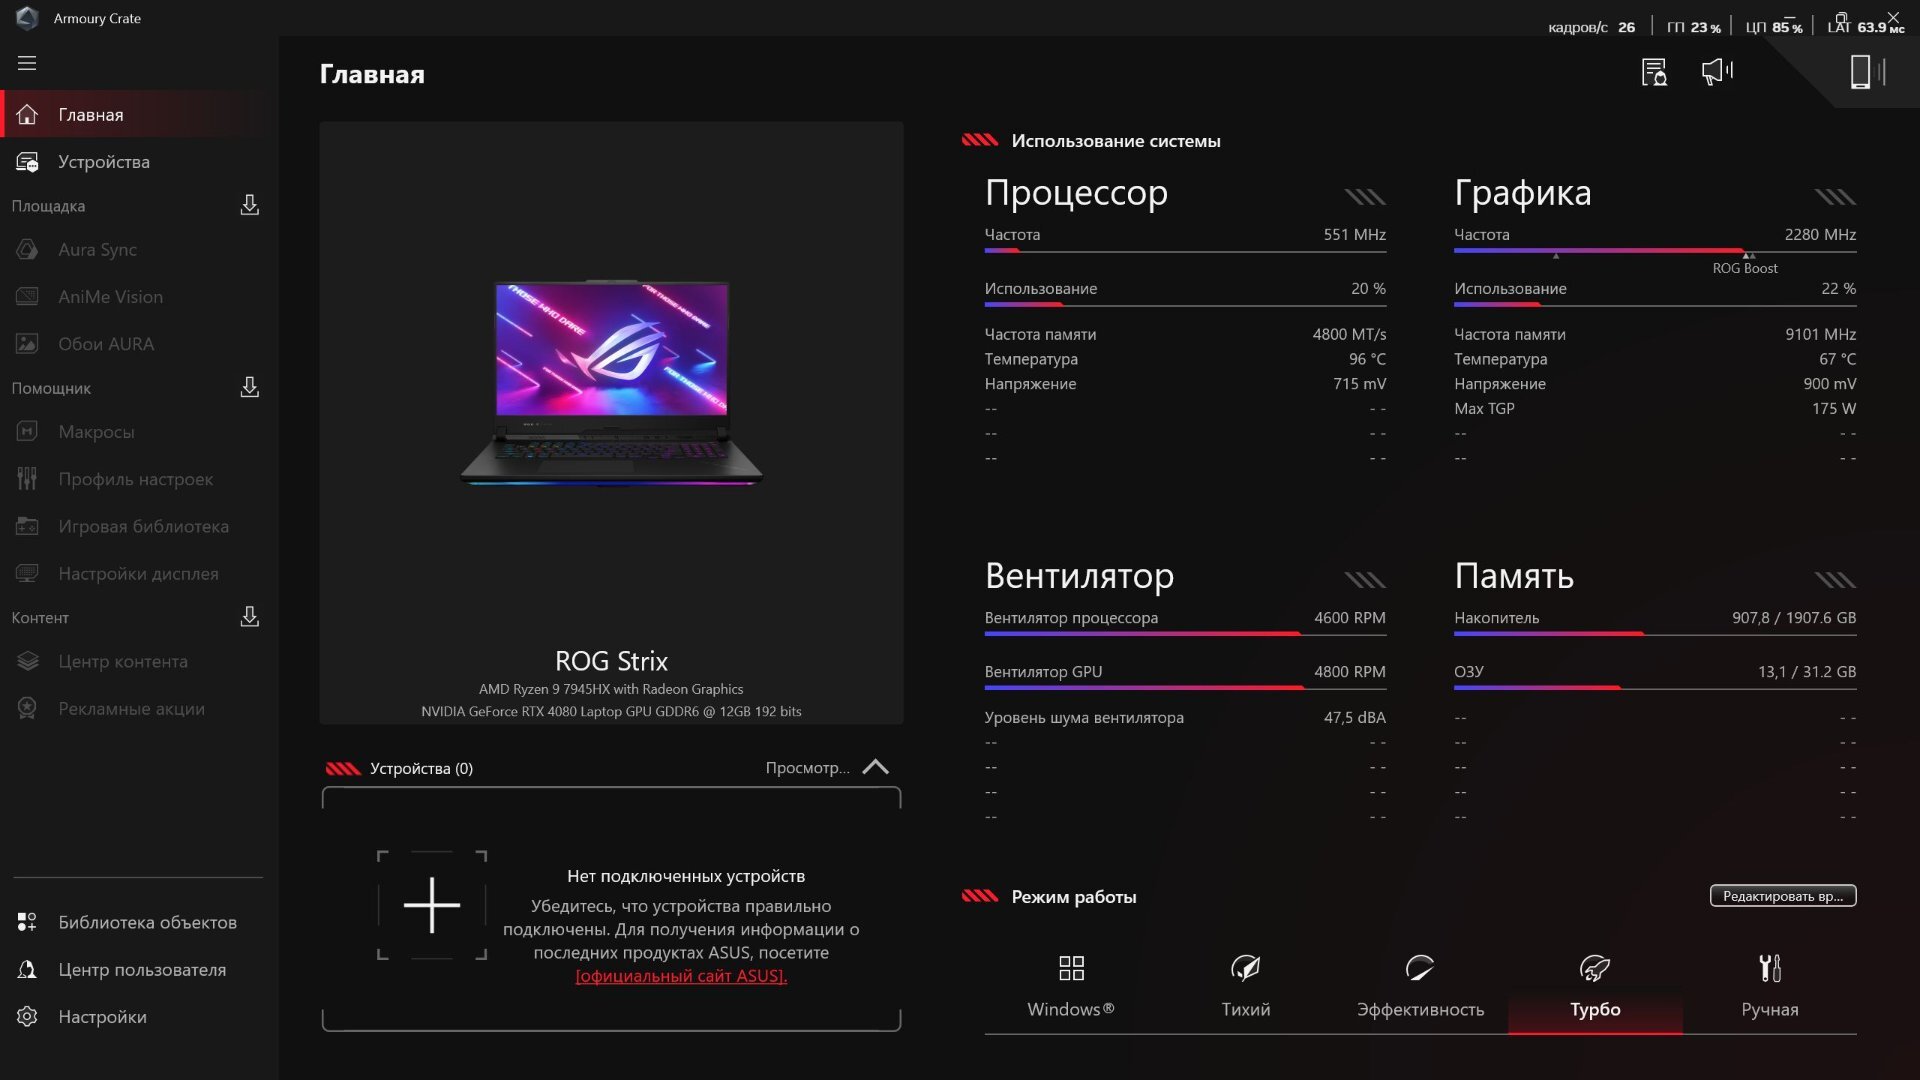The width and height of the screenshot is (1920, 1080).
Task: Enable the Эффективность performance mode
Action: 1420,987
